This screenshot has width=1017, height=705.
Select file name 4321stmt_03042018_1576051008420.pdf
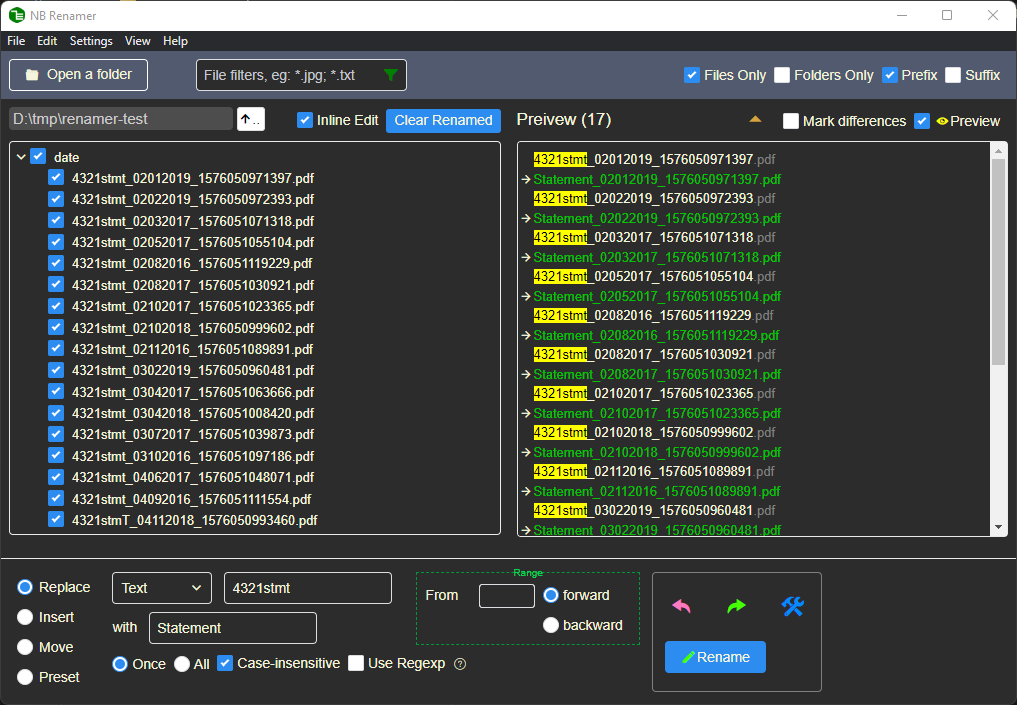pyautogui.click(x=193, y=413)
